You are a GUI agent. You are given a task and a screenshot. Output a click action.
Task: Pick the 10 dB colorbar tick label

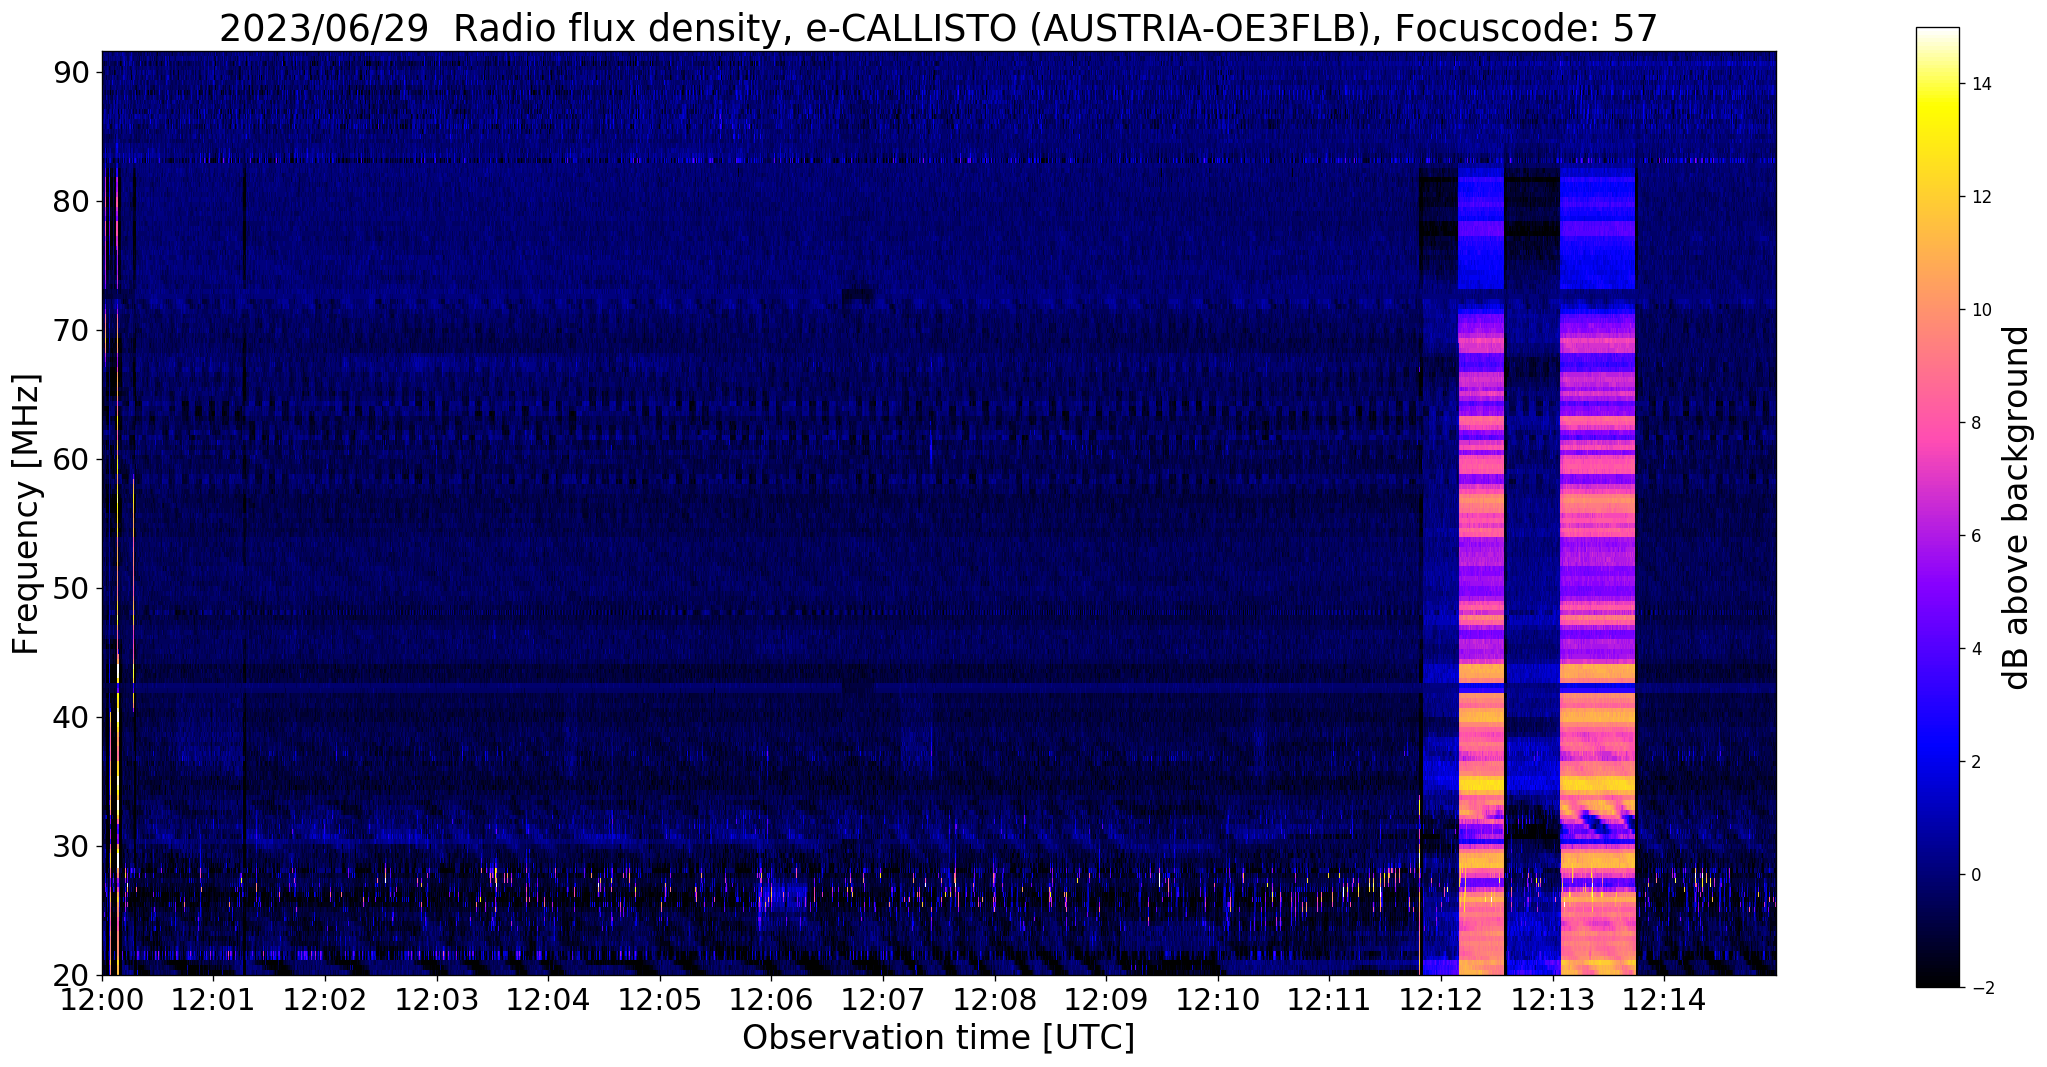tap(1979, 310)
